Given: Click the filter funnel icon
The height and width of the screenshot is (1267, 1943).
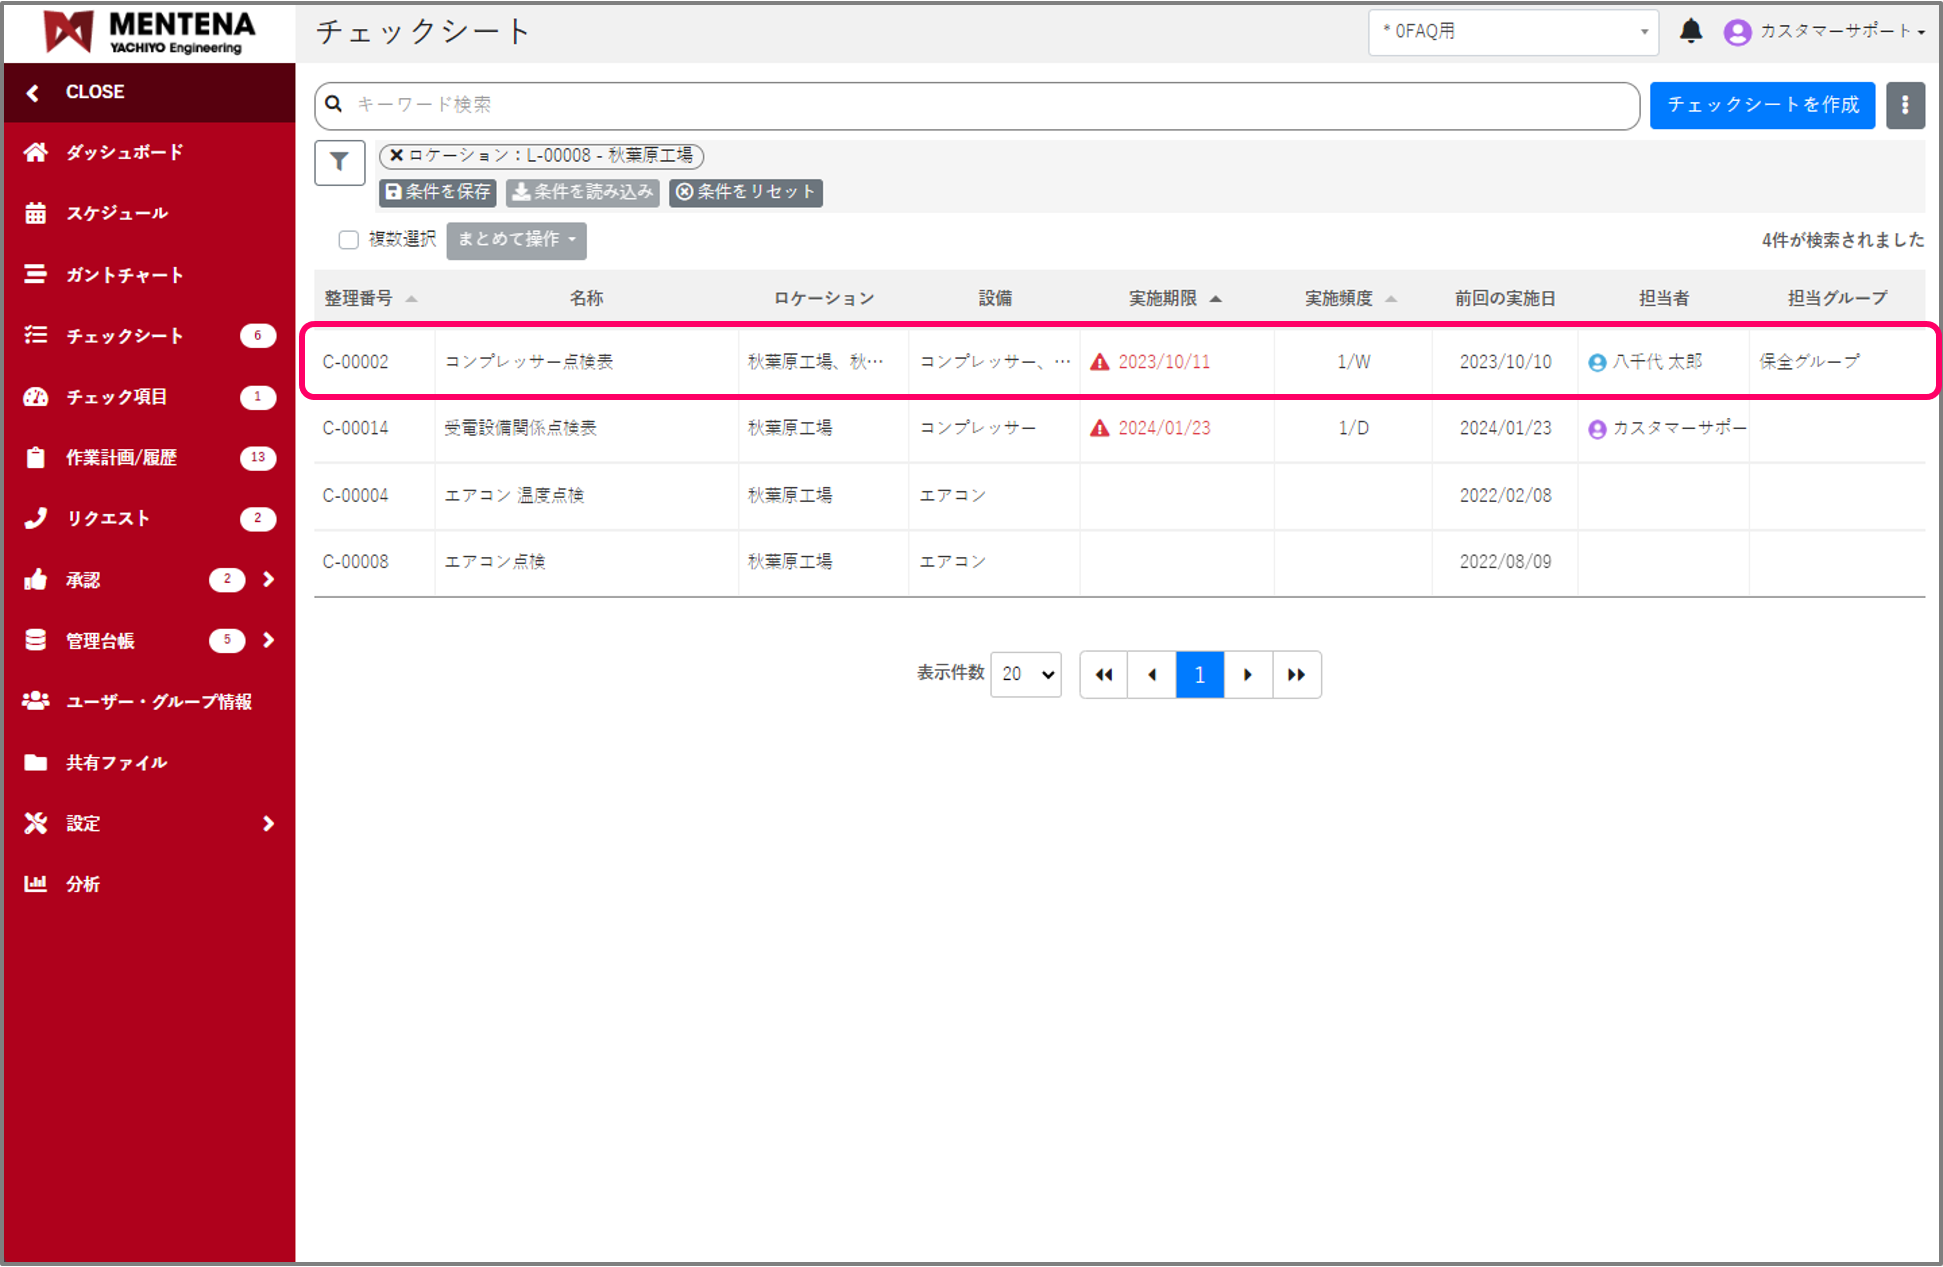Looking at the screenshot, I should coord(339,162).
